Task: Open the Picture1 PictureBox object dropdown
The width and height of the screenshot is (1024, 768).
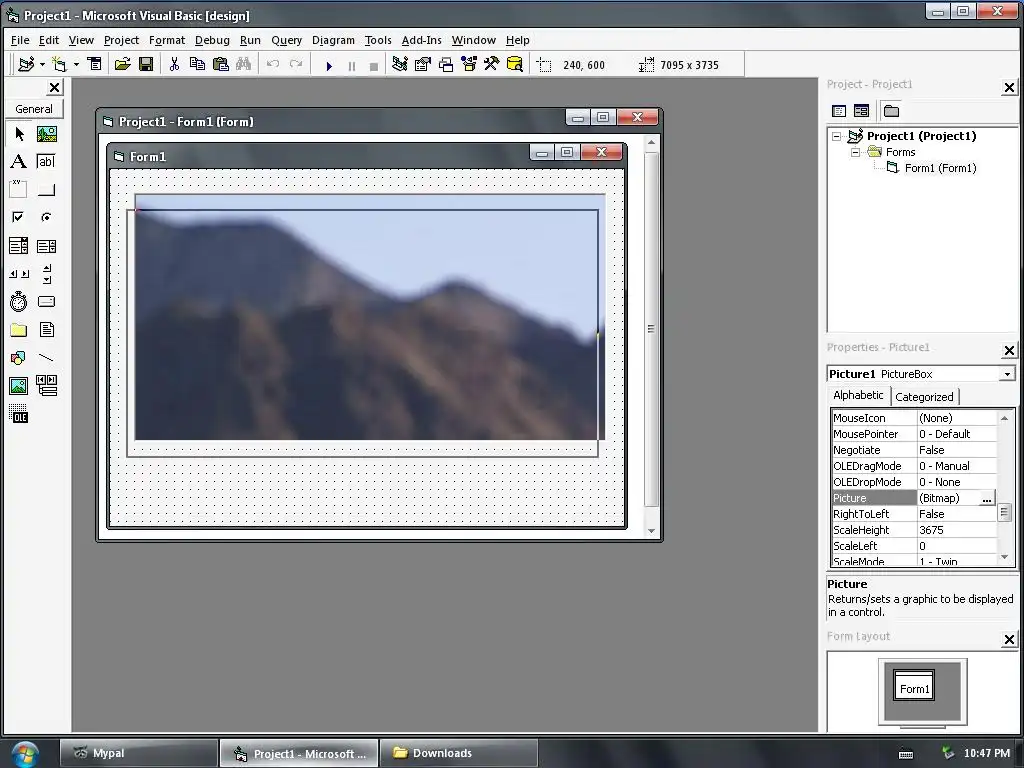Action: click(x=1007, y=374)
